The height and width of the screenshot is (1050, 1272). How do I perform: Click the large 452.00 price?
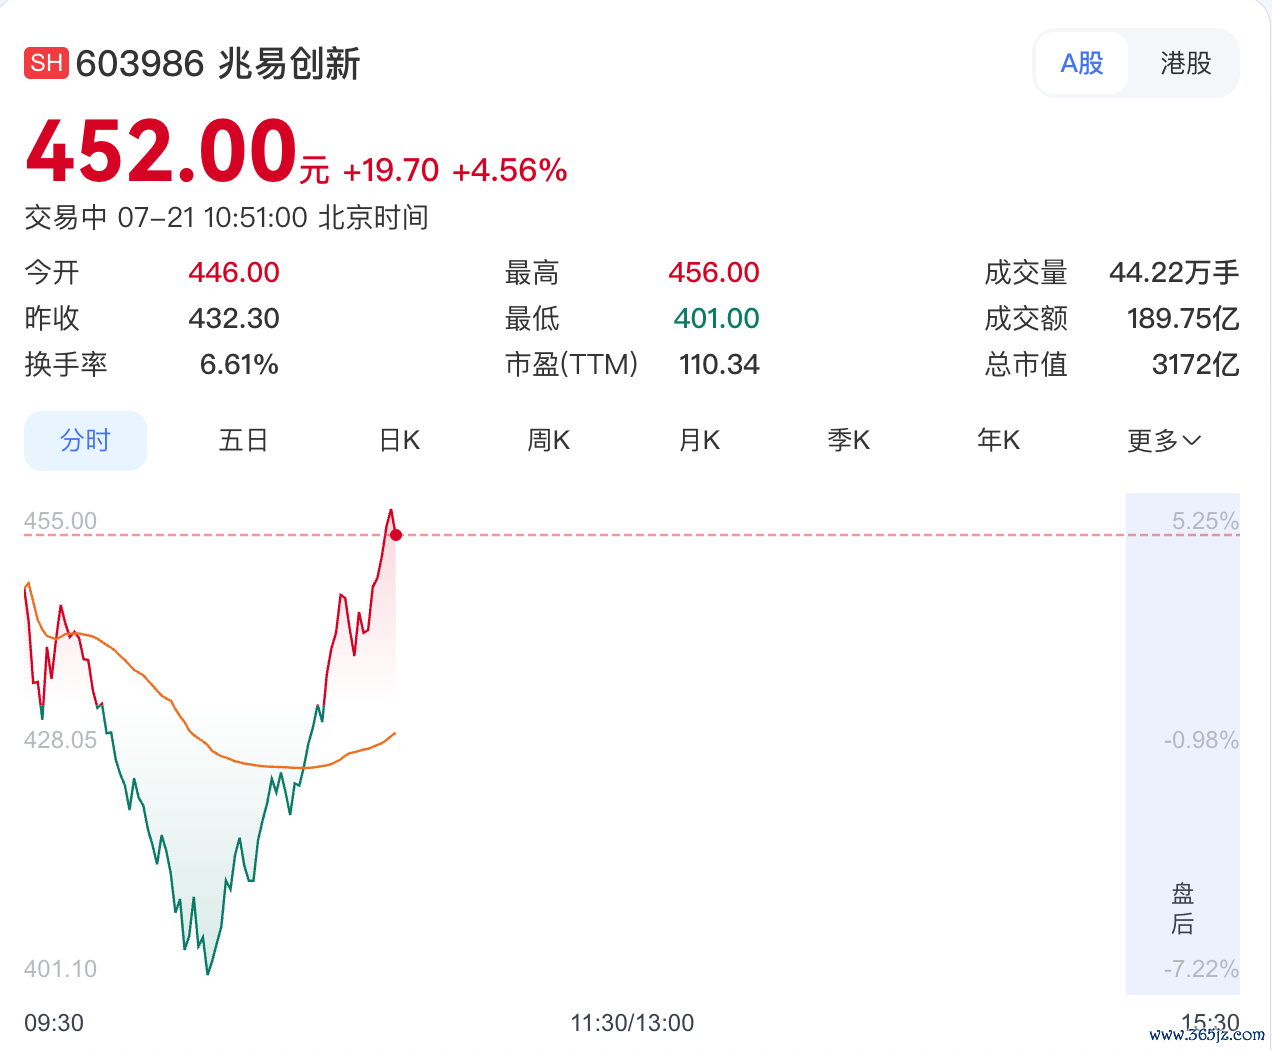pyautogui.click(x=162, y=152)
